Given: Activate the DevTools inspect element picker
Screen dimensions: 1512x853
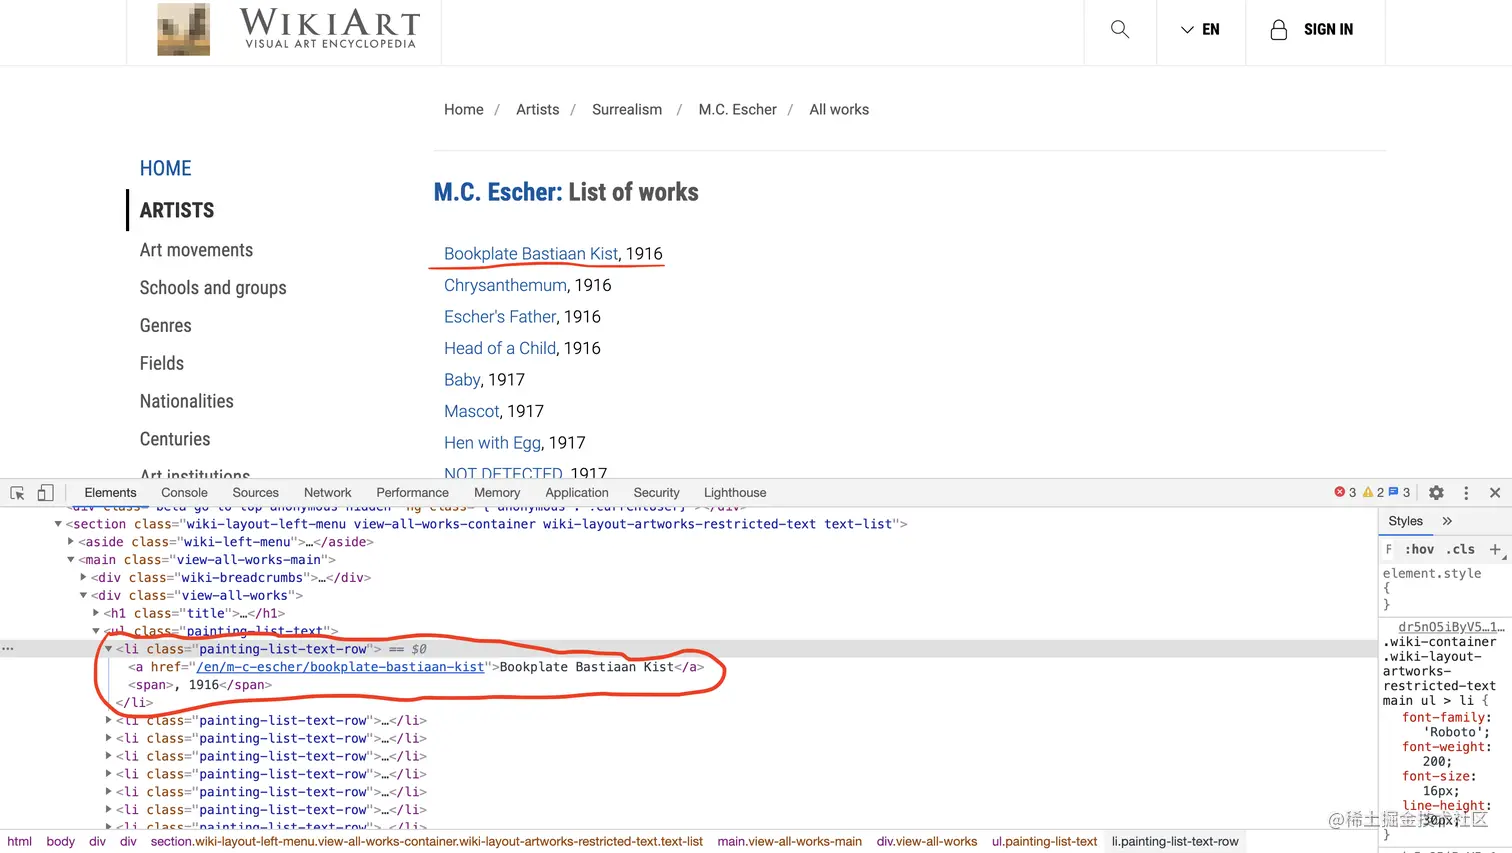Looking at the screenshot, I should click(x=17, y=493).
